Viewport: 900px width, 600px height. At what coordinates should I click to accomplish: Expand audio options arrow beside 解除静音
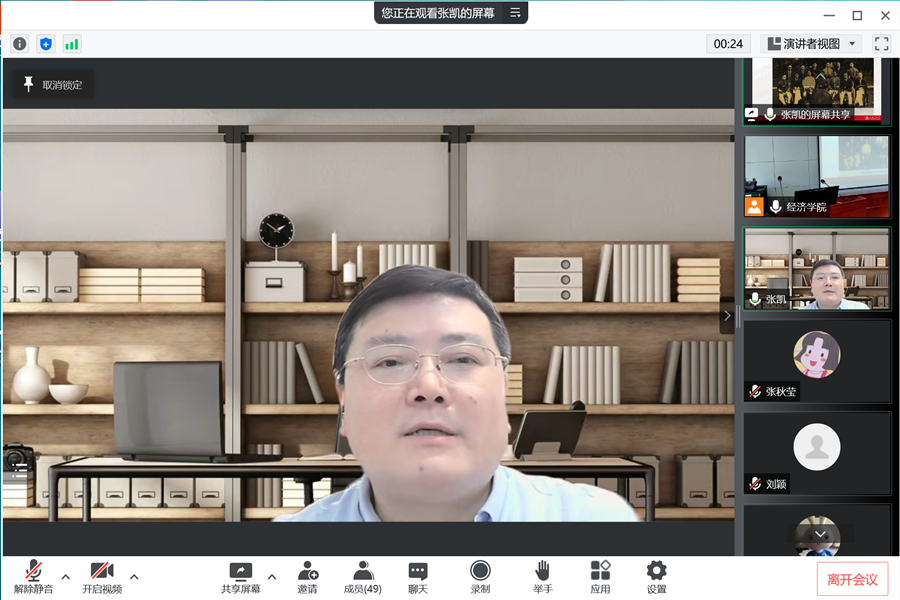(x=66, y=577)
